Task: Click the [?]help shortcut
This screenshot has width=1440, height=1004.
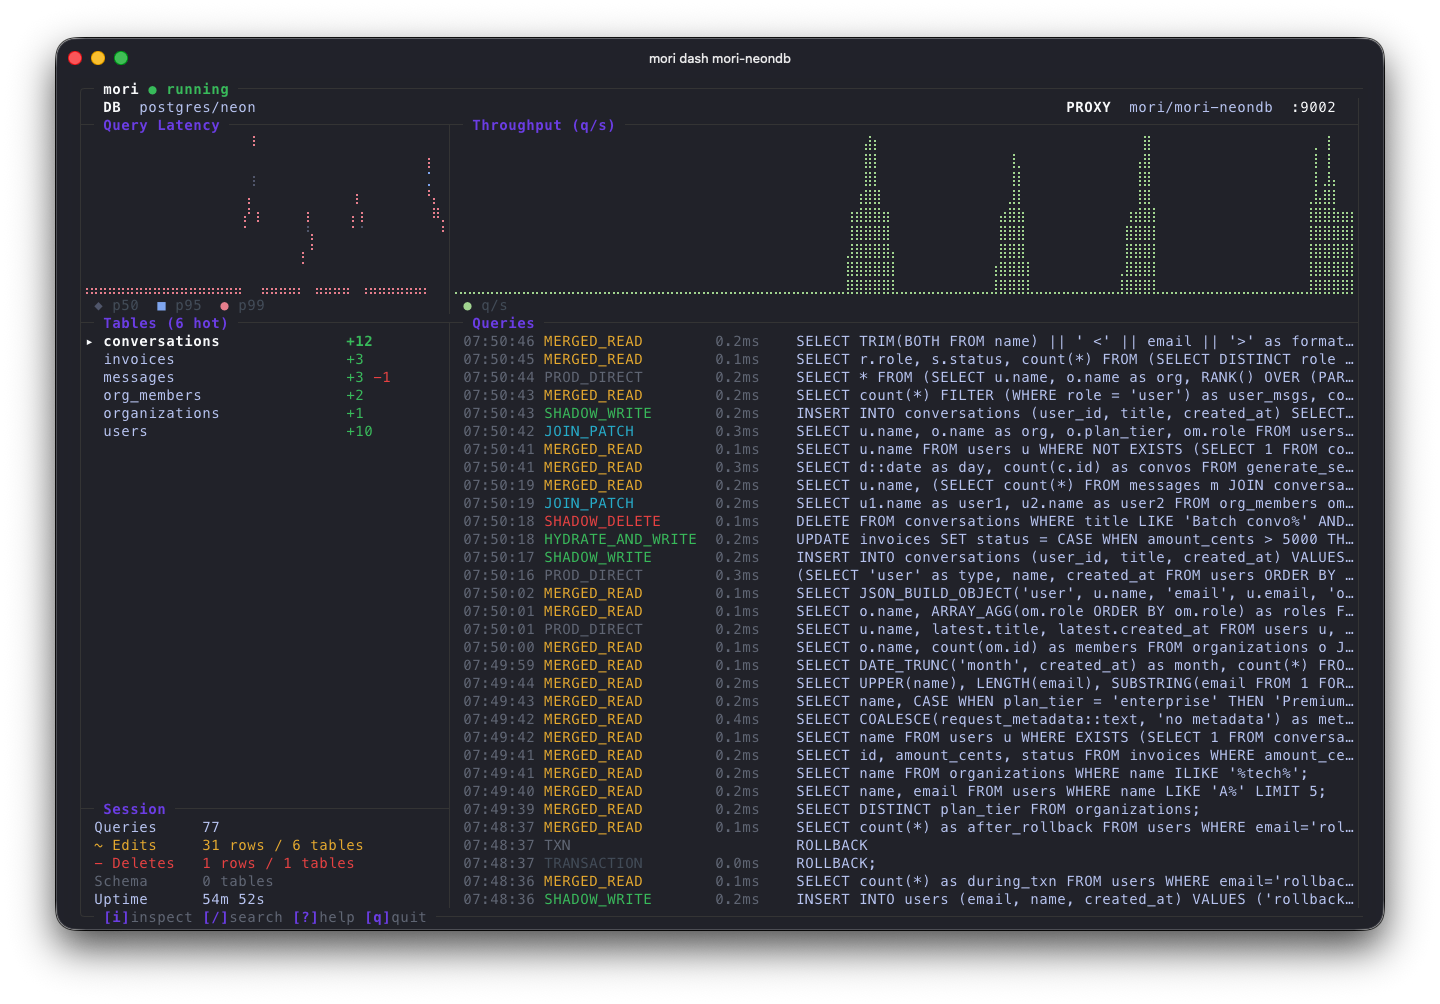Action: point(324,918)
